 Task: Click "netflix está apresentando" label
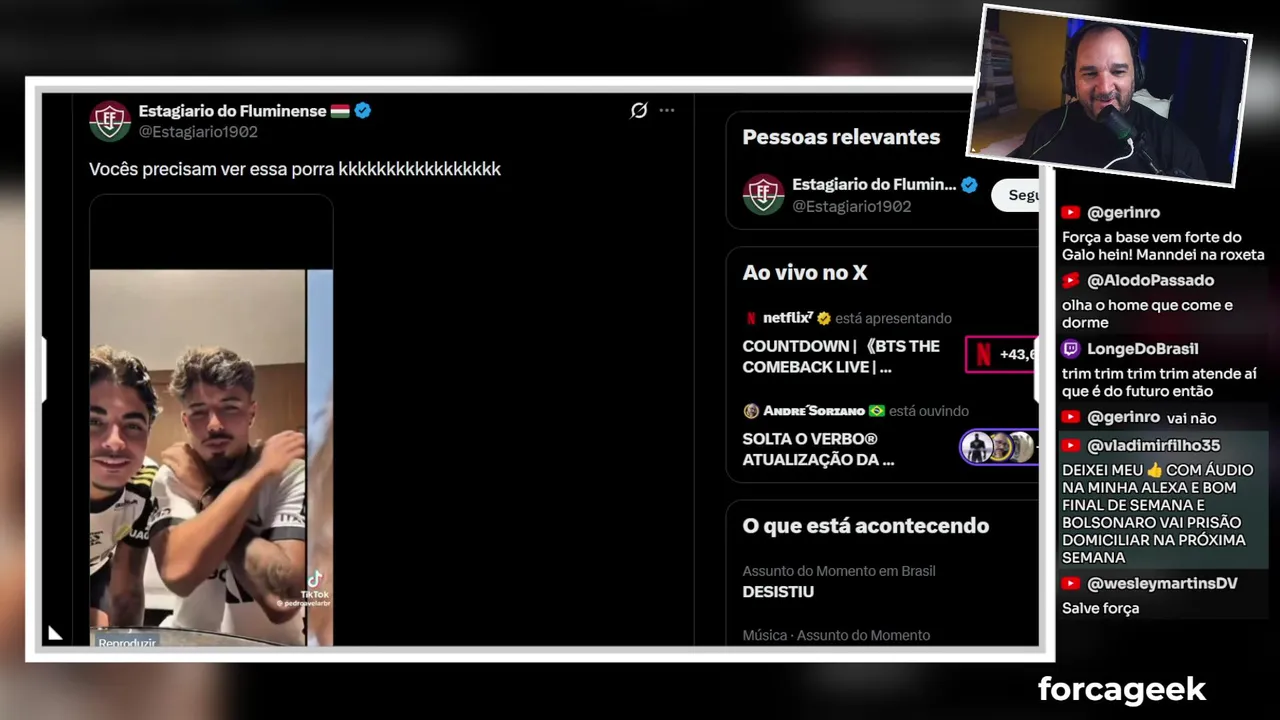[x=857, y=318]
